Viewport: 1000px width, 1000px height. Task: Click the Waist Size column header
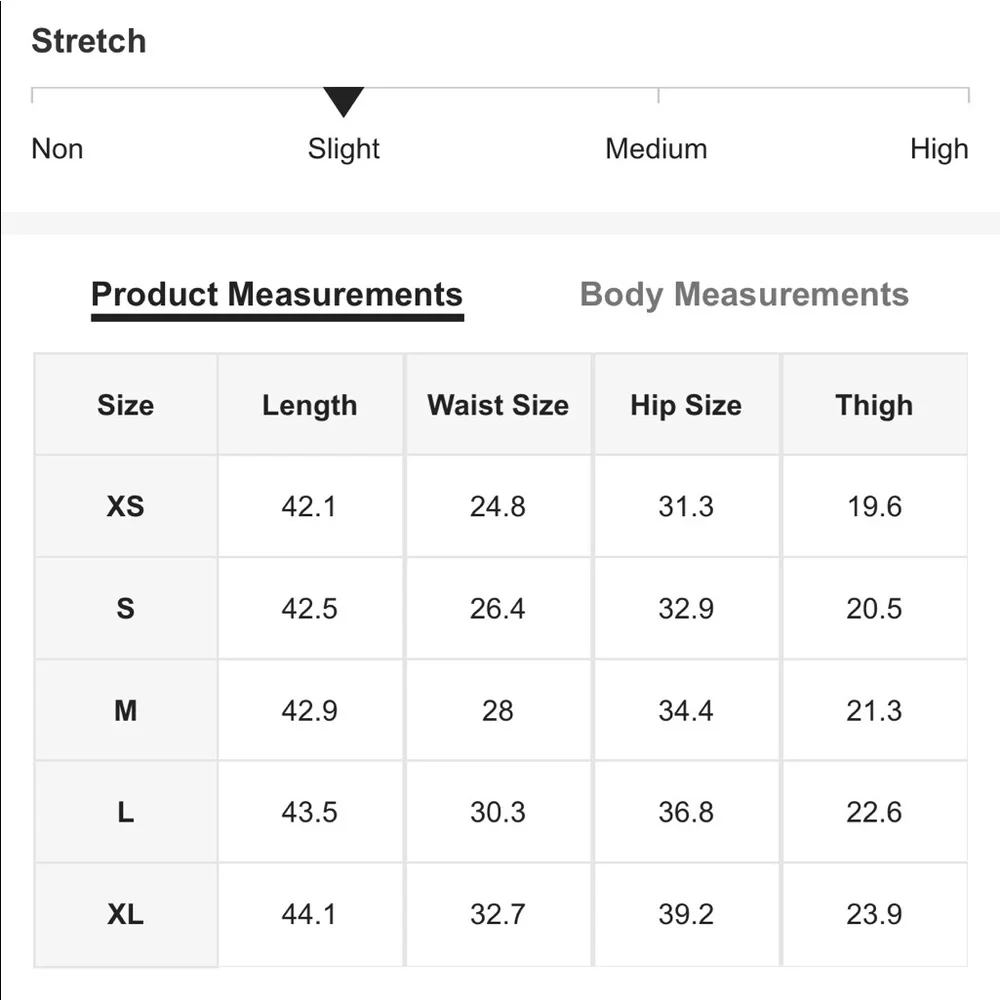tap(498, 405)
